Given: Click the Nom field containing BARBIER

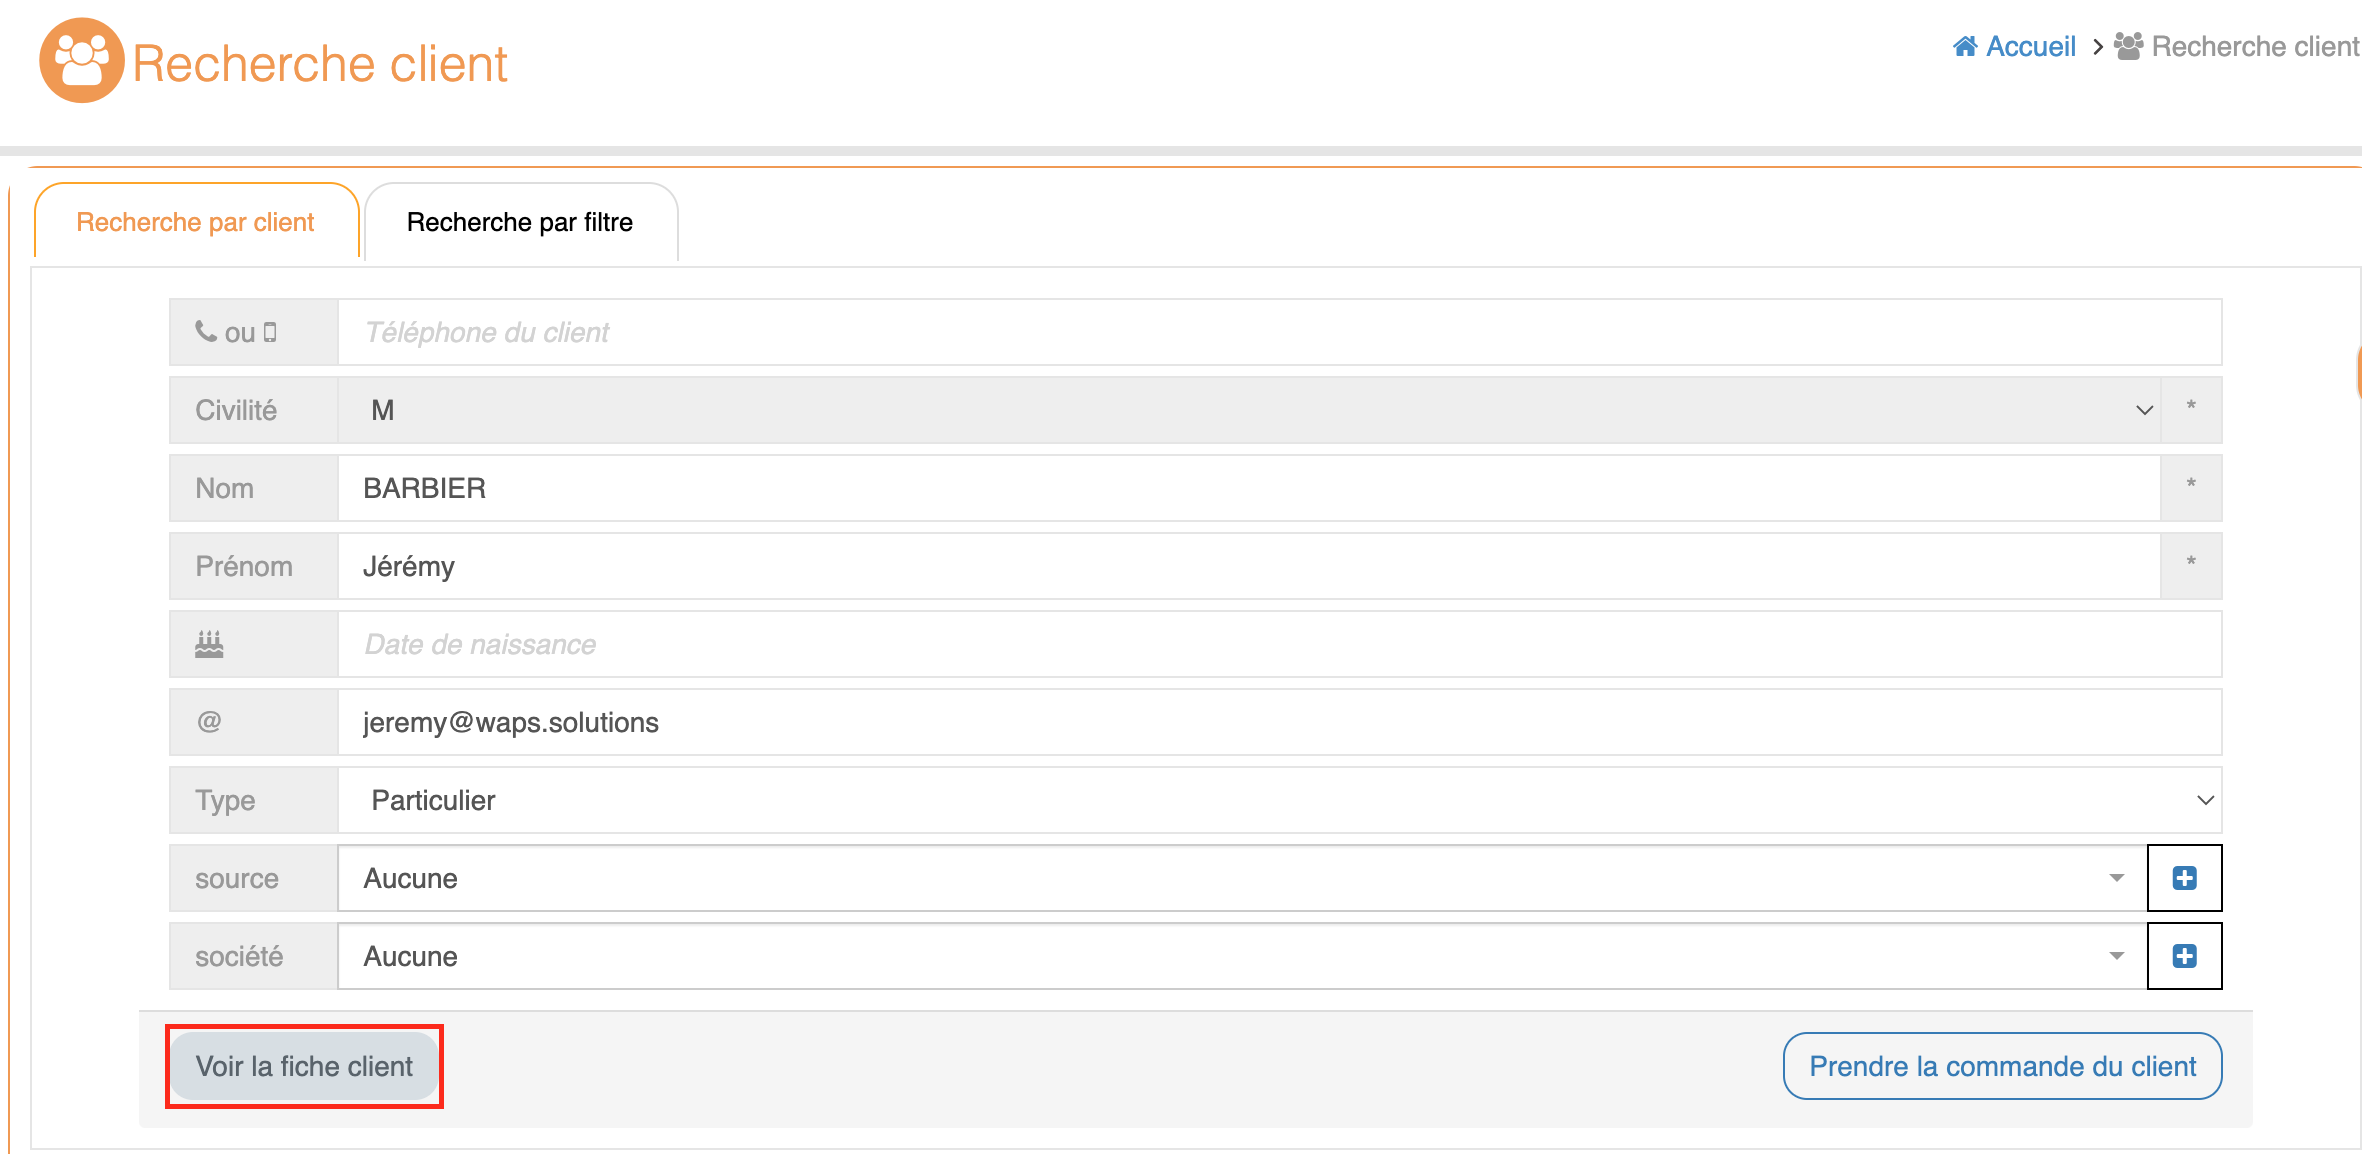Looking at the screenshot, I should [1248, 488].
